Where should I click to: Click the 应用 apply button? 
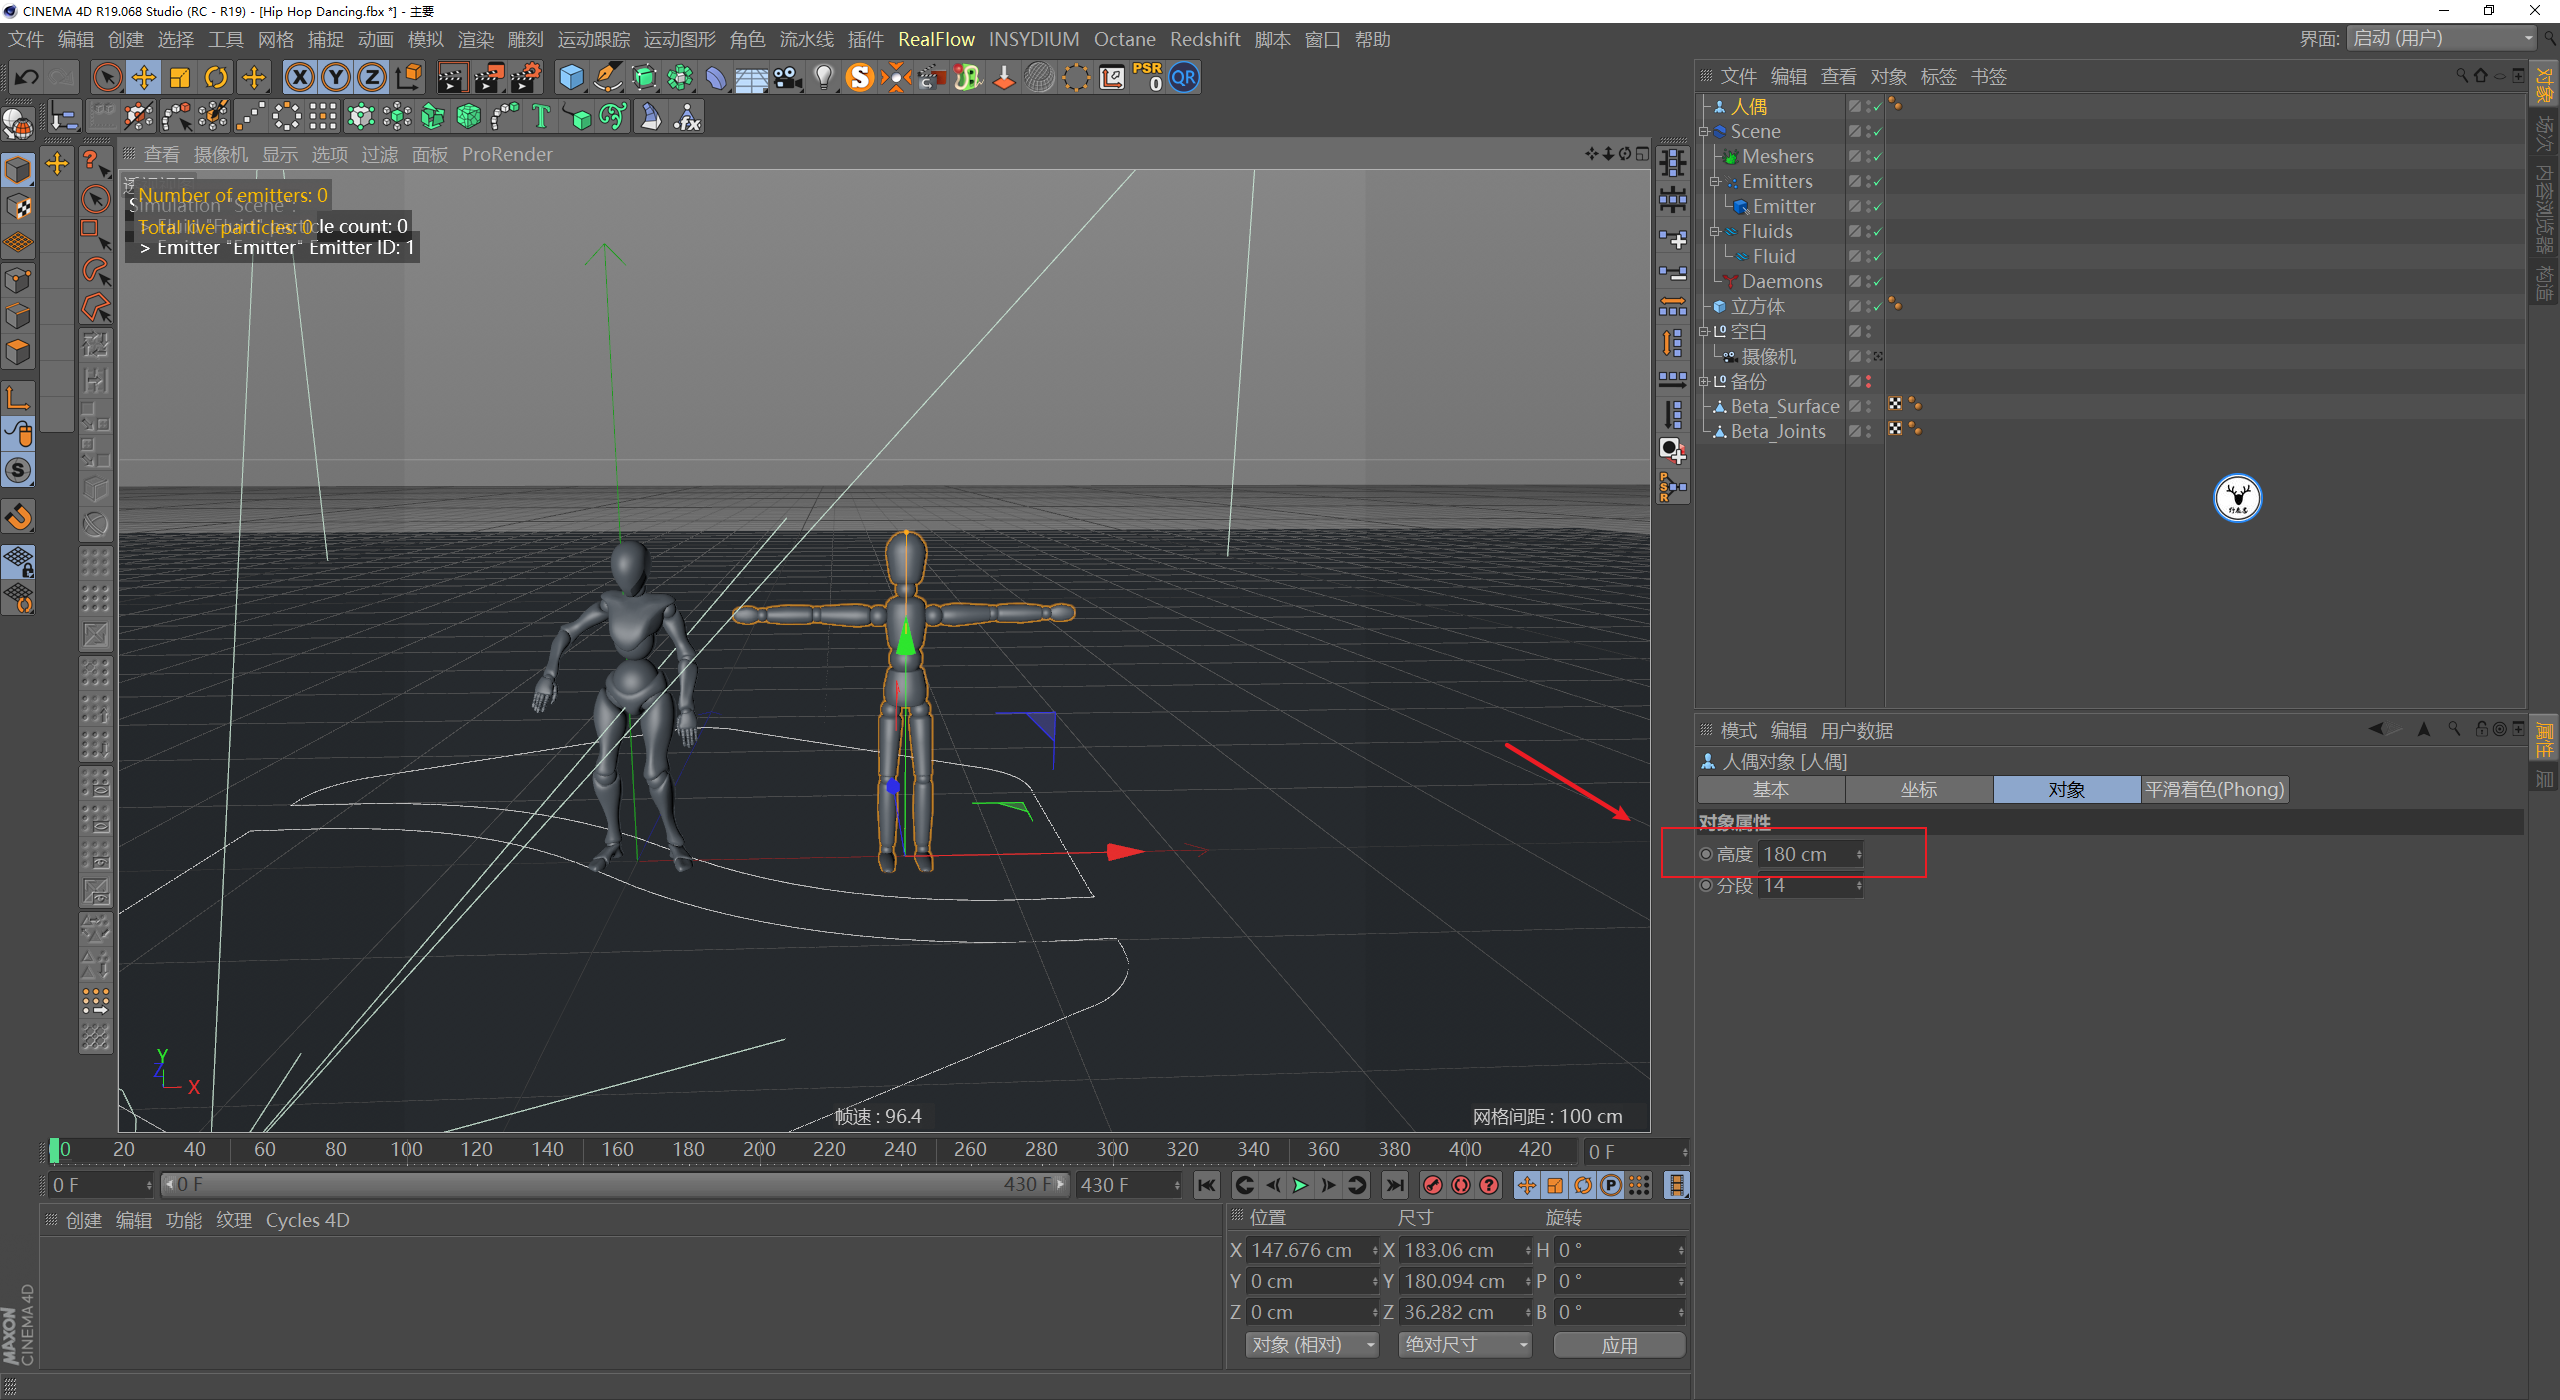point(1618,1345)
